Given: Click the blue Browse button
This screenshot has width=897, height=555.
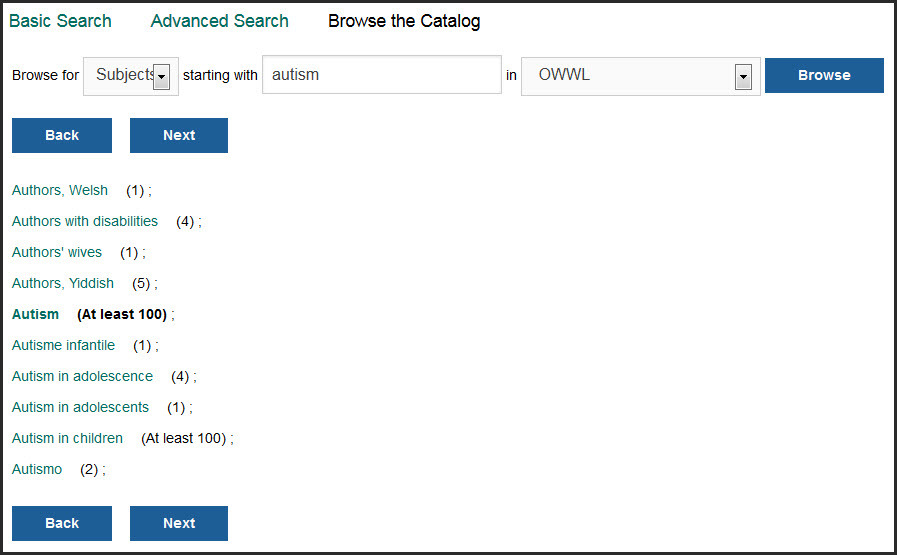Looking at the screenshot, I should (x=824, y=75).
